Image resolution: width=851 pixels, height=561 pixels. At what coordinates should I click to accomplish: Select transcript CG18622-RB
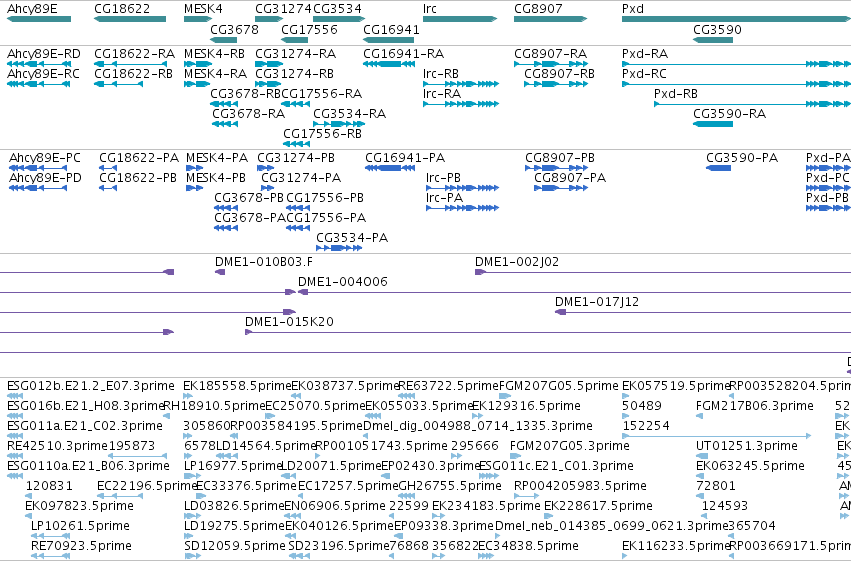pyautogui.click(x=134, y=74)
